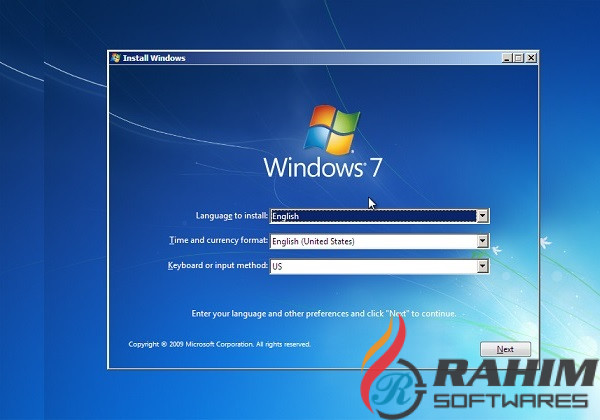Click the Next button
600x420 pixels.
coord(505,349)
